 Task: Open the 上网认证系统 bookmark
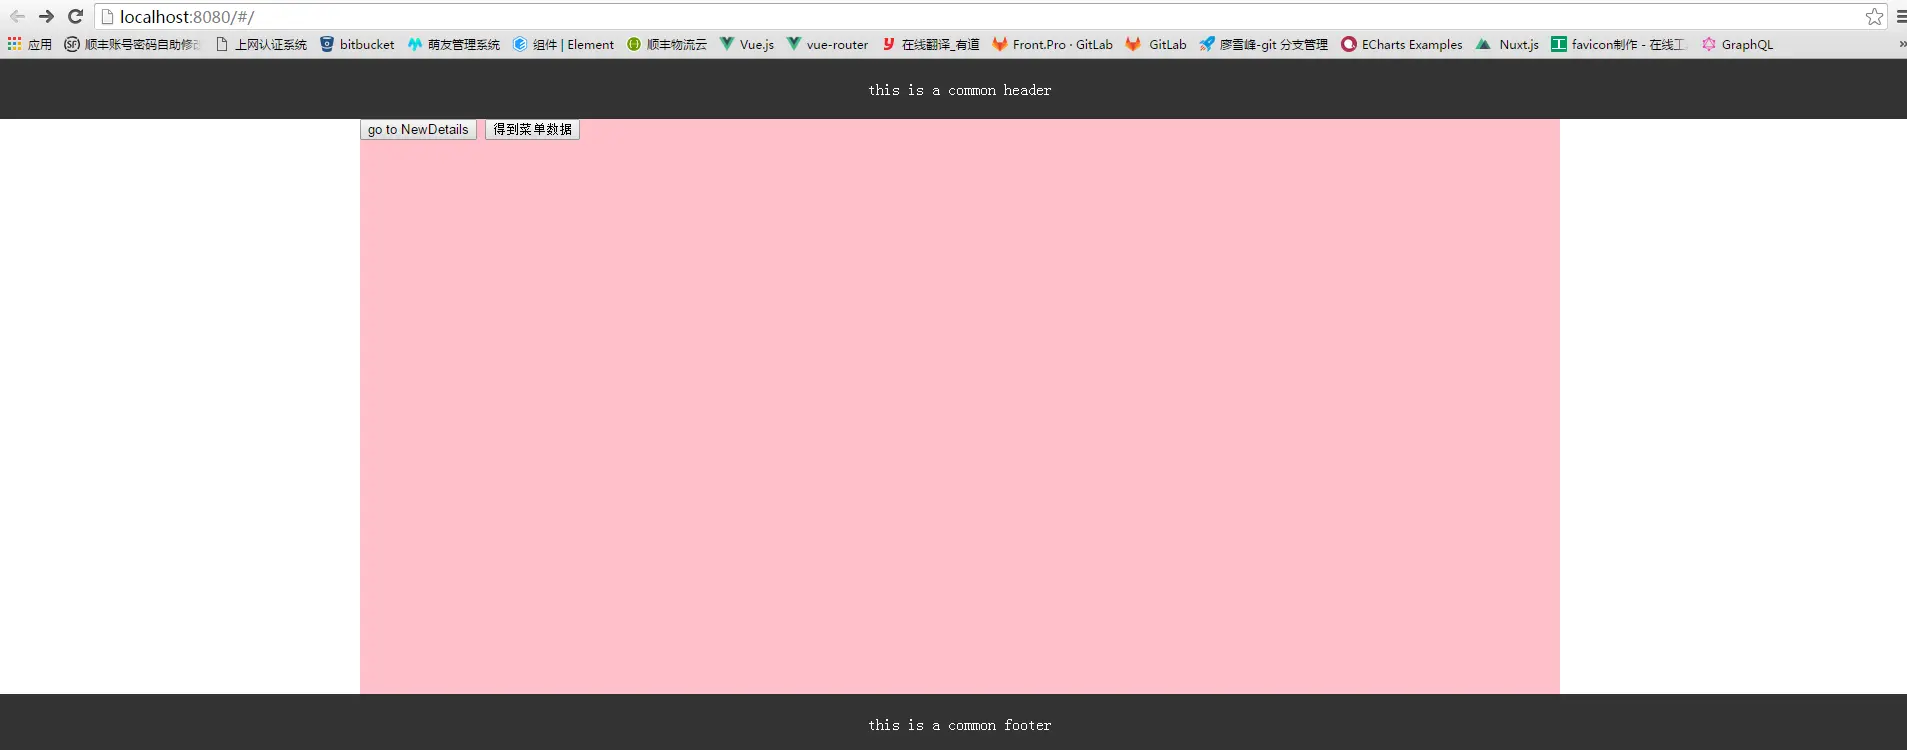click(261, 44)
